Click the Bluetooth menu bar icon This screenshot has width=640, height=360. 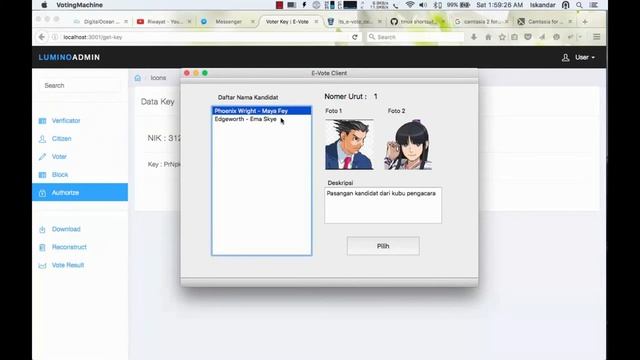click(437, 5)
